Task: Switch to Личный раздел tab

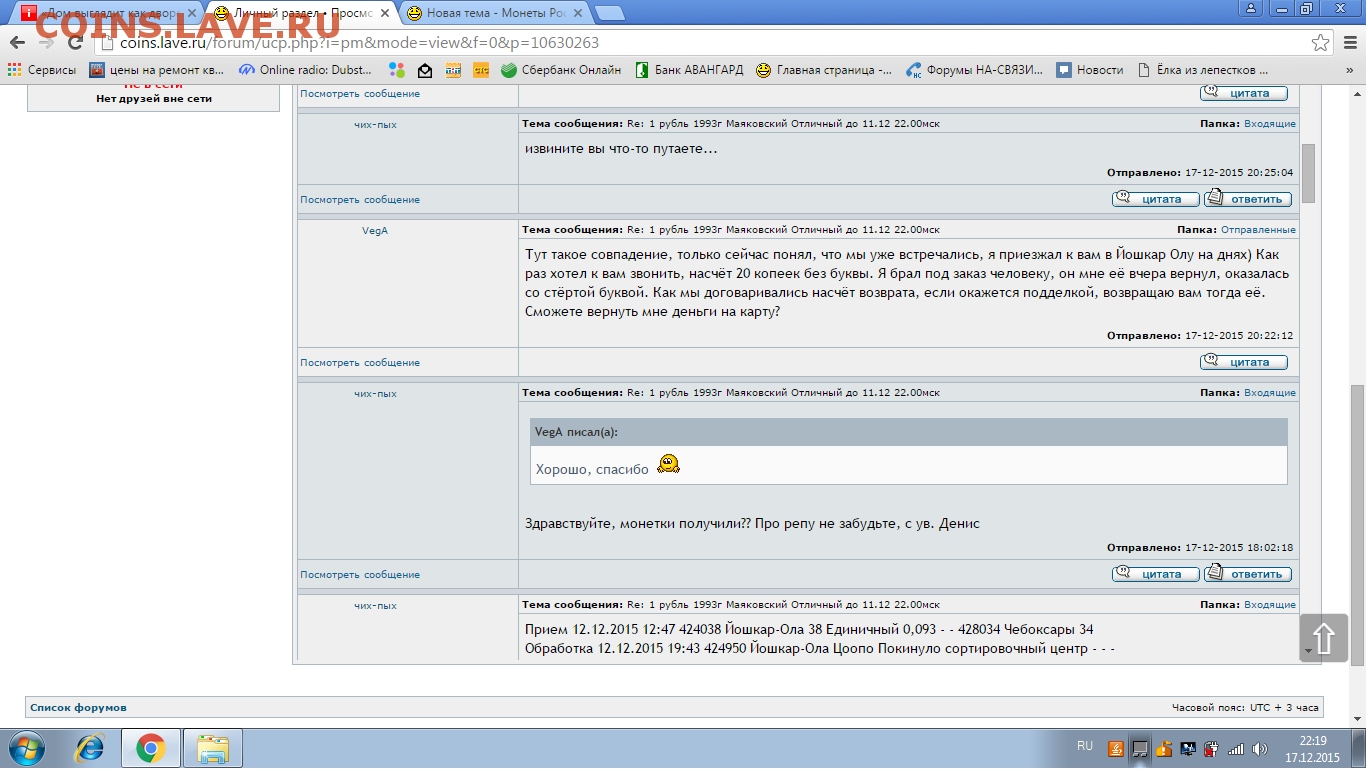Action: pos(302,13)
